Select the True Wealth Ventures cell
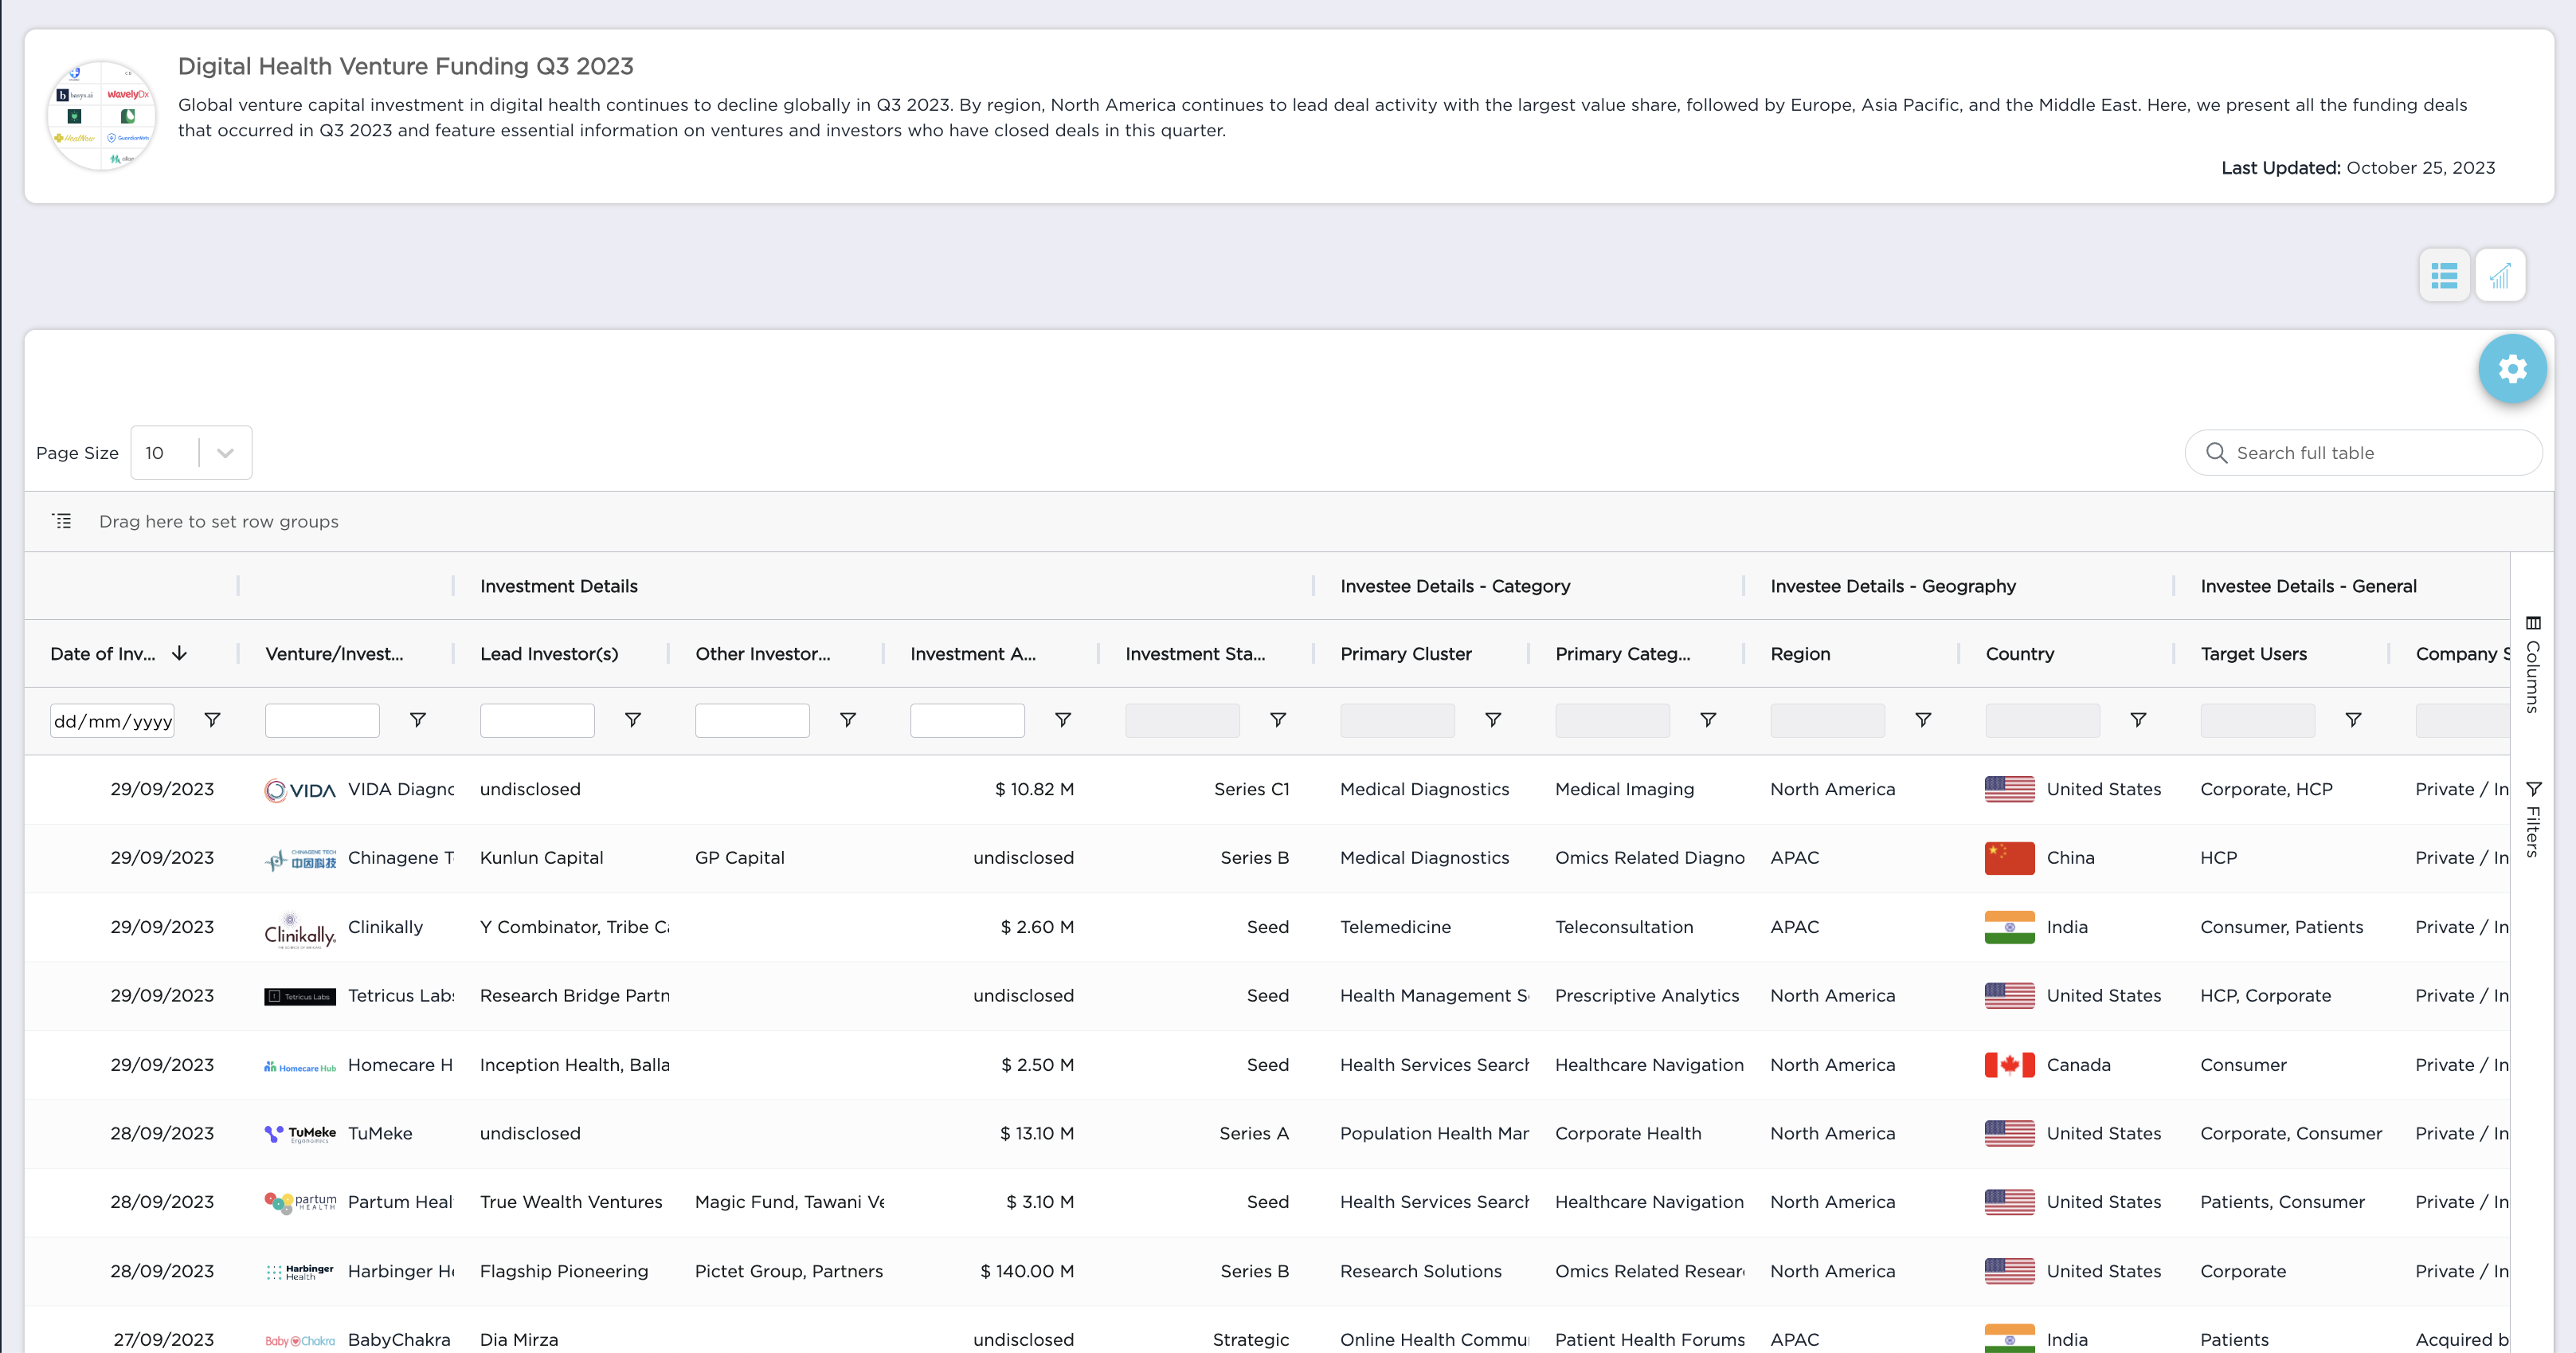The width and height of the screenshot is (2576, 1353). point(571,1202)
